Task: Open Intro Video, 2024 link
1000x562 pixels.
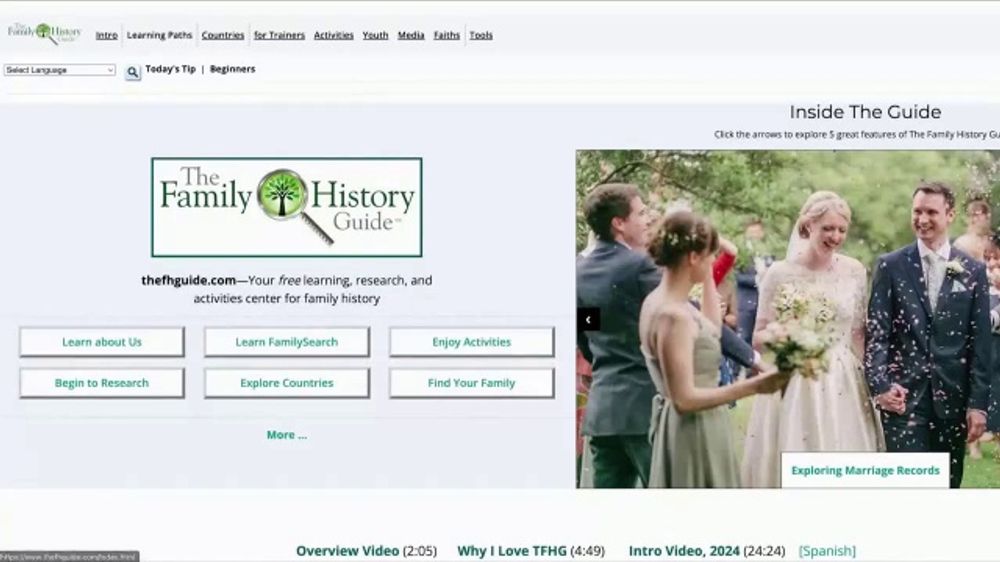Action: (x=684, y=551)
